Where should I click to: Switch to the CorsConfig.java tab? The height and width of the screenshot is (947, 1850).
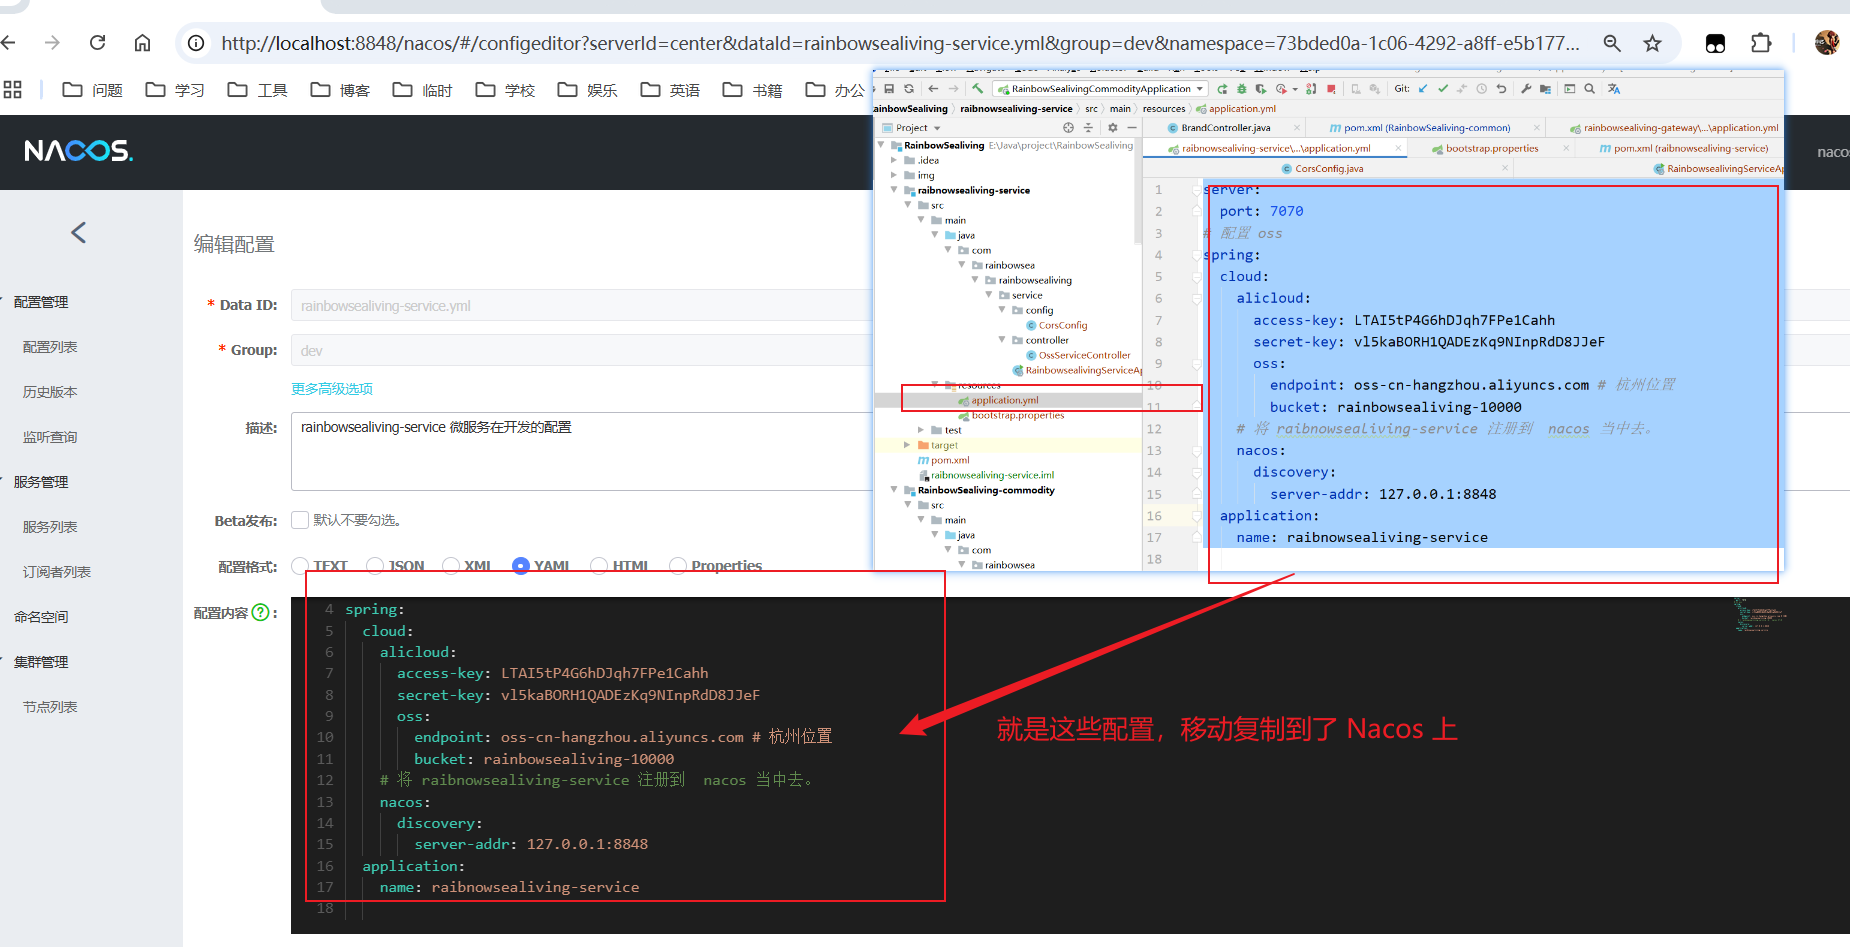pos(1329,168)
